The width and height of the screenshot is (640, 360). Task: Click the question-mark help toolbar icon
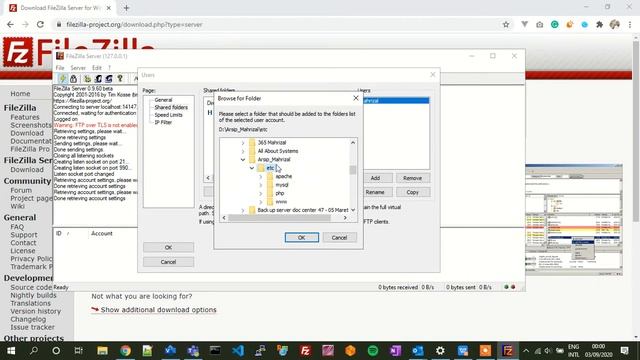point(120,78)
